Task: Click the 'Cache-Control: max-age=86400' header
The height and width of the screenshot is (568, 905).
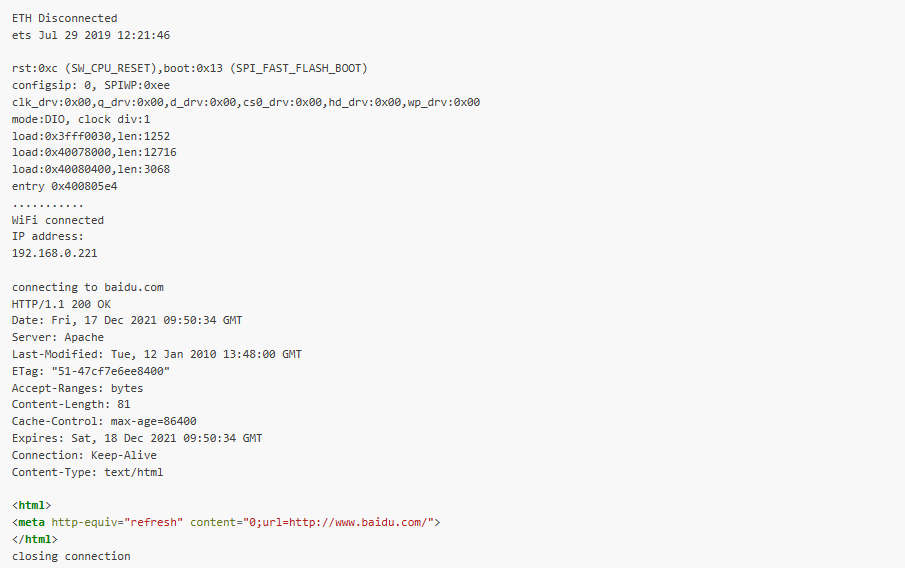Action: click(x=104, y=421)
